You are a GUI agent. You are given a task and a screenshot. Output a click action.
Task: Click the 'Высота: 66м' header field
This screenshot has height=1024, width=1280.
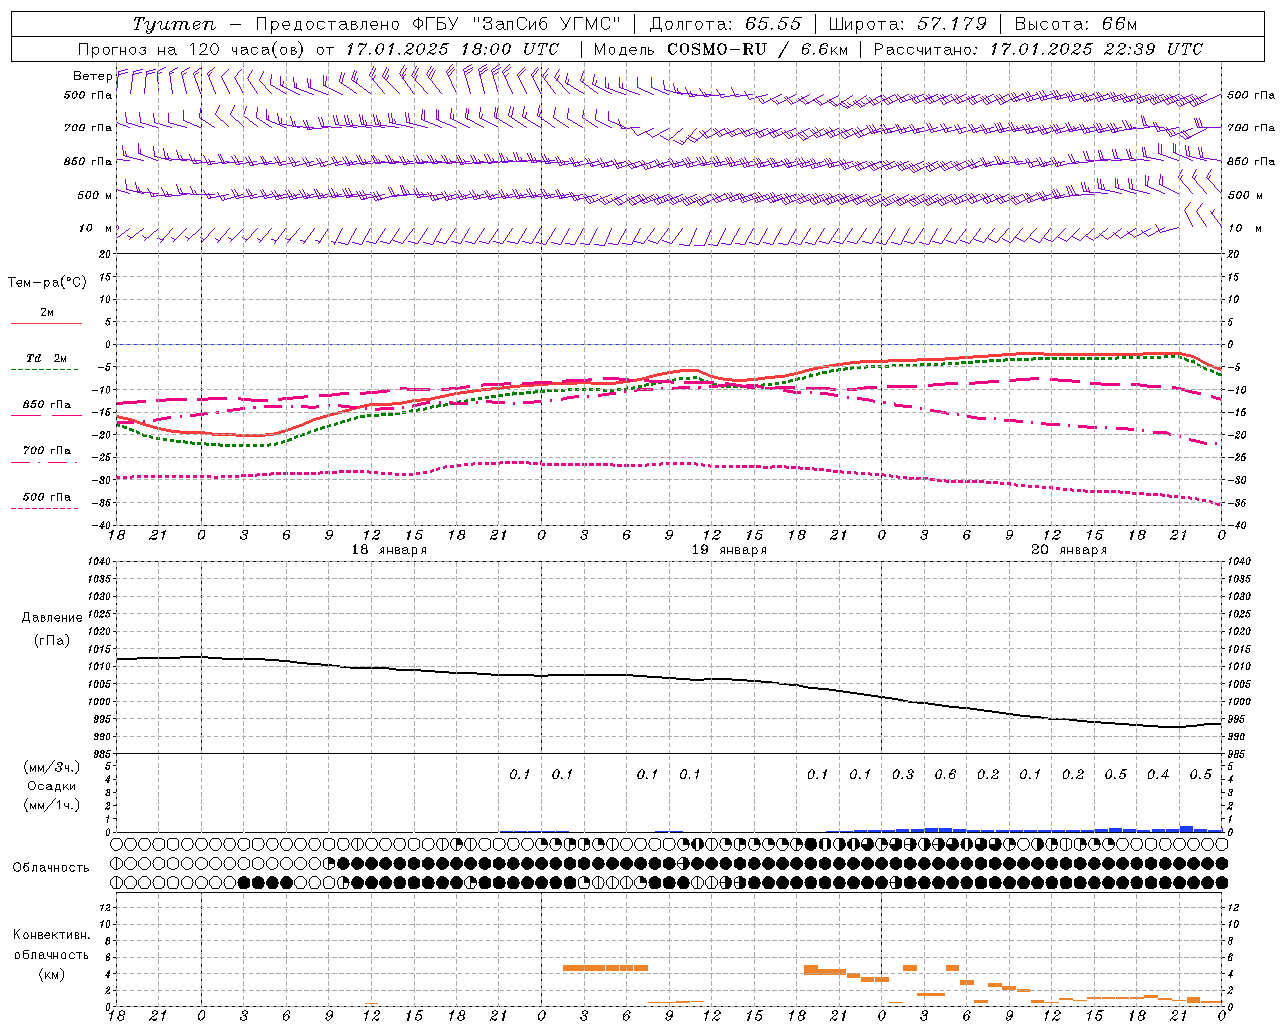coord(1076,24)
